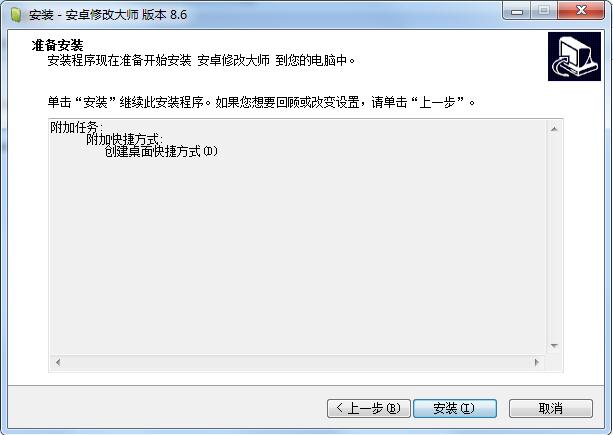Click the 创建桌面快捷方式(D) line
613x435 pixels.
click(161, 151)
